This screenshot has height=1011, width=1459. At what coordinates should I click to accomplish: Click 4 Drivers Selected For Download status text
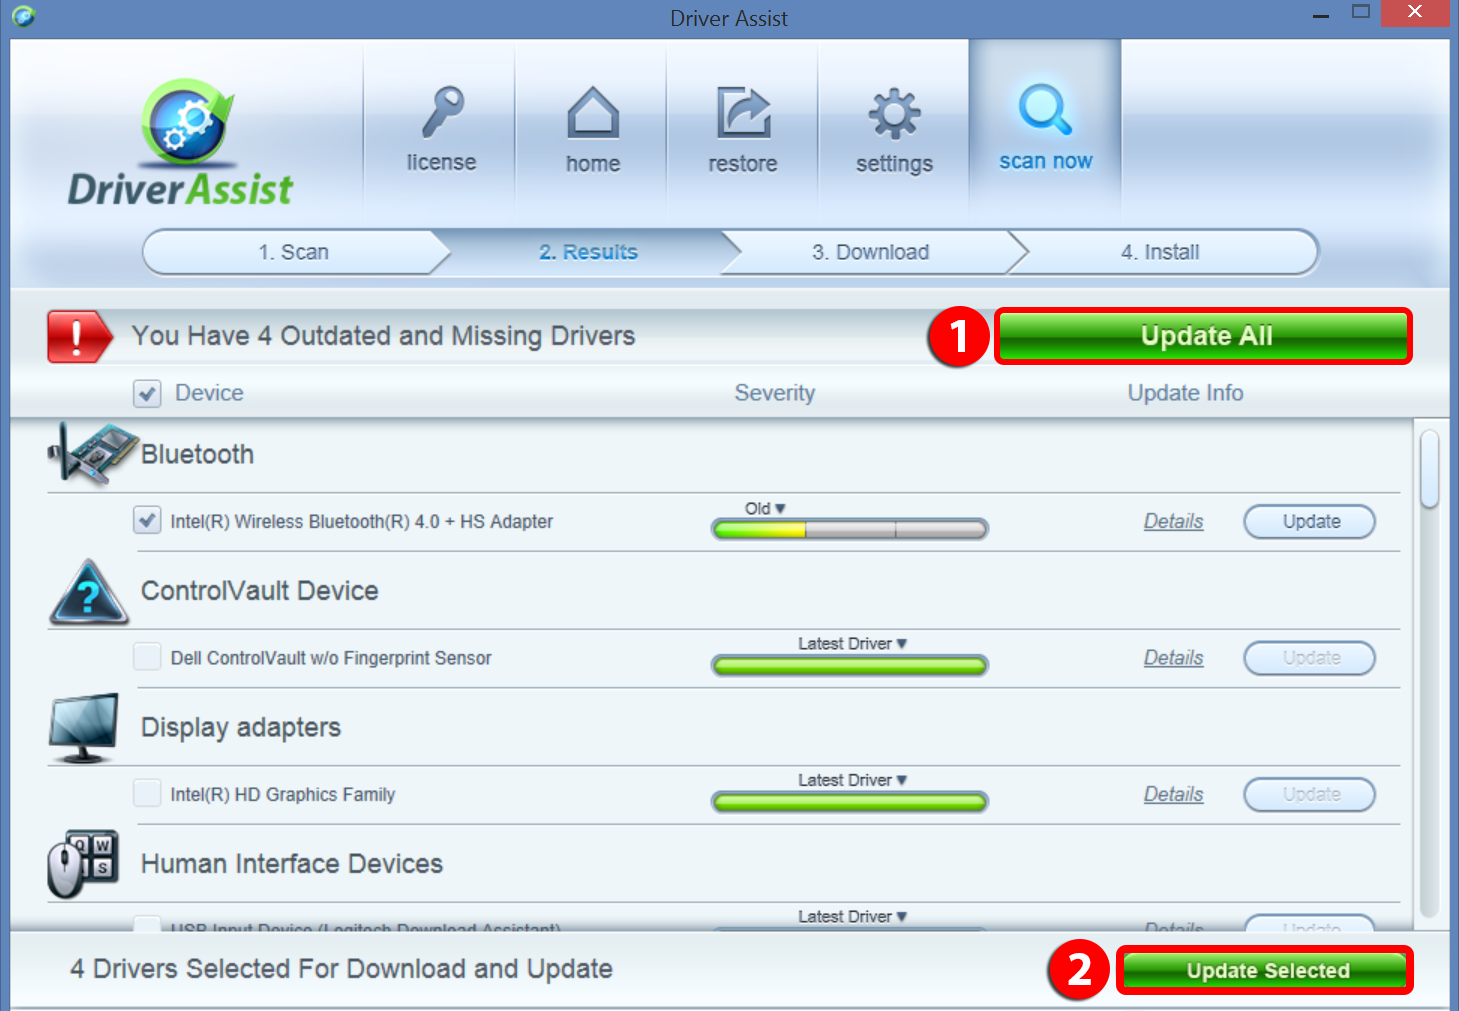(x=341, y=969)
